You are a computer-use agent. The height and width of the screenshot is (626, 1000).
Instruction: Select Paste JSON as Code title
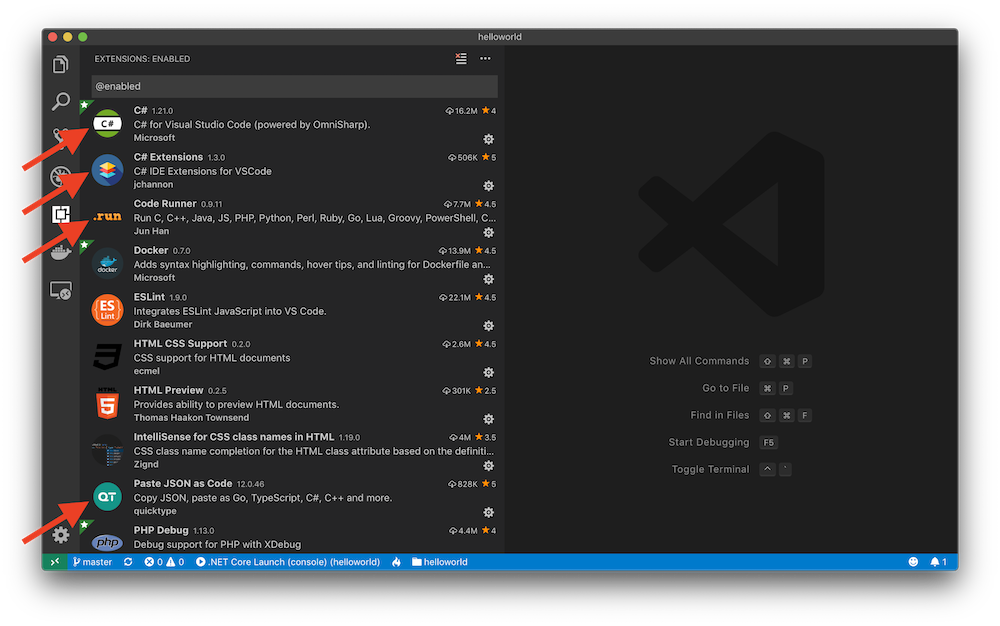[x=182, y=484]
